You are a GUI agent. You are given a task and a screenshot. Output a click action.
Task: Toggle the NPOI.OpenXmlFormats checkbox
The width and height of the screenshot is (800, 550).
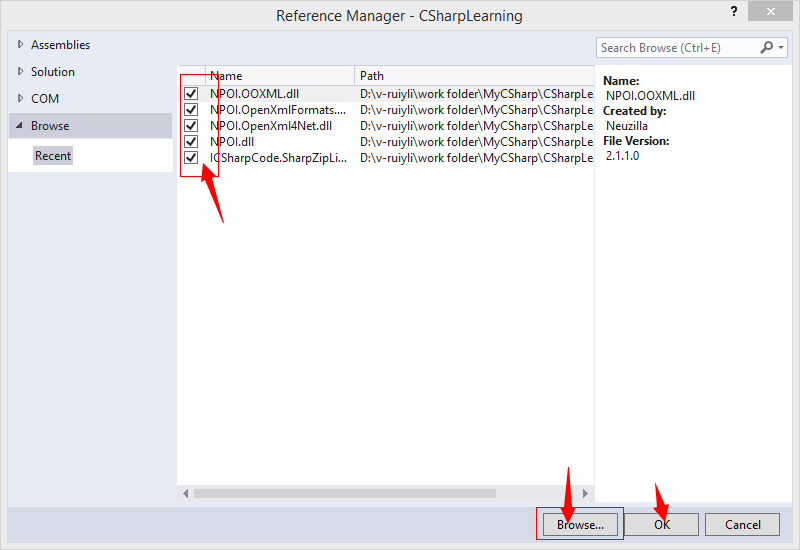tap(191, 109)
